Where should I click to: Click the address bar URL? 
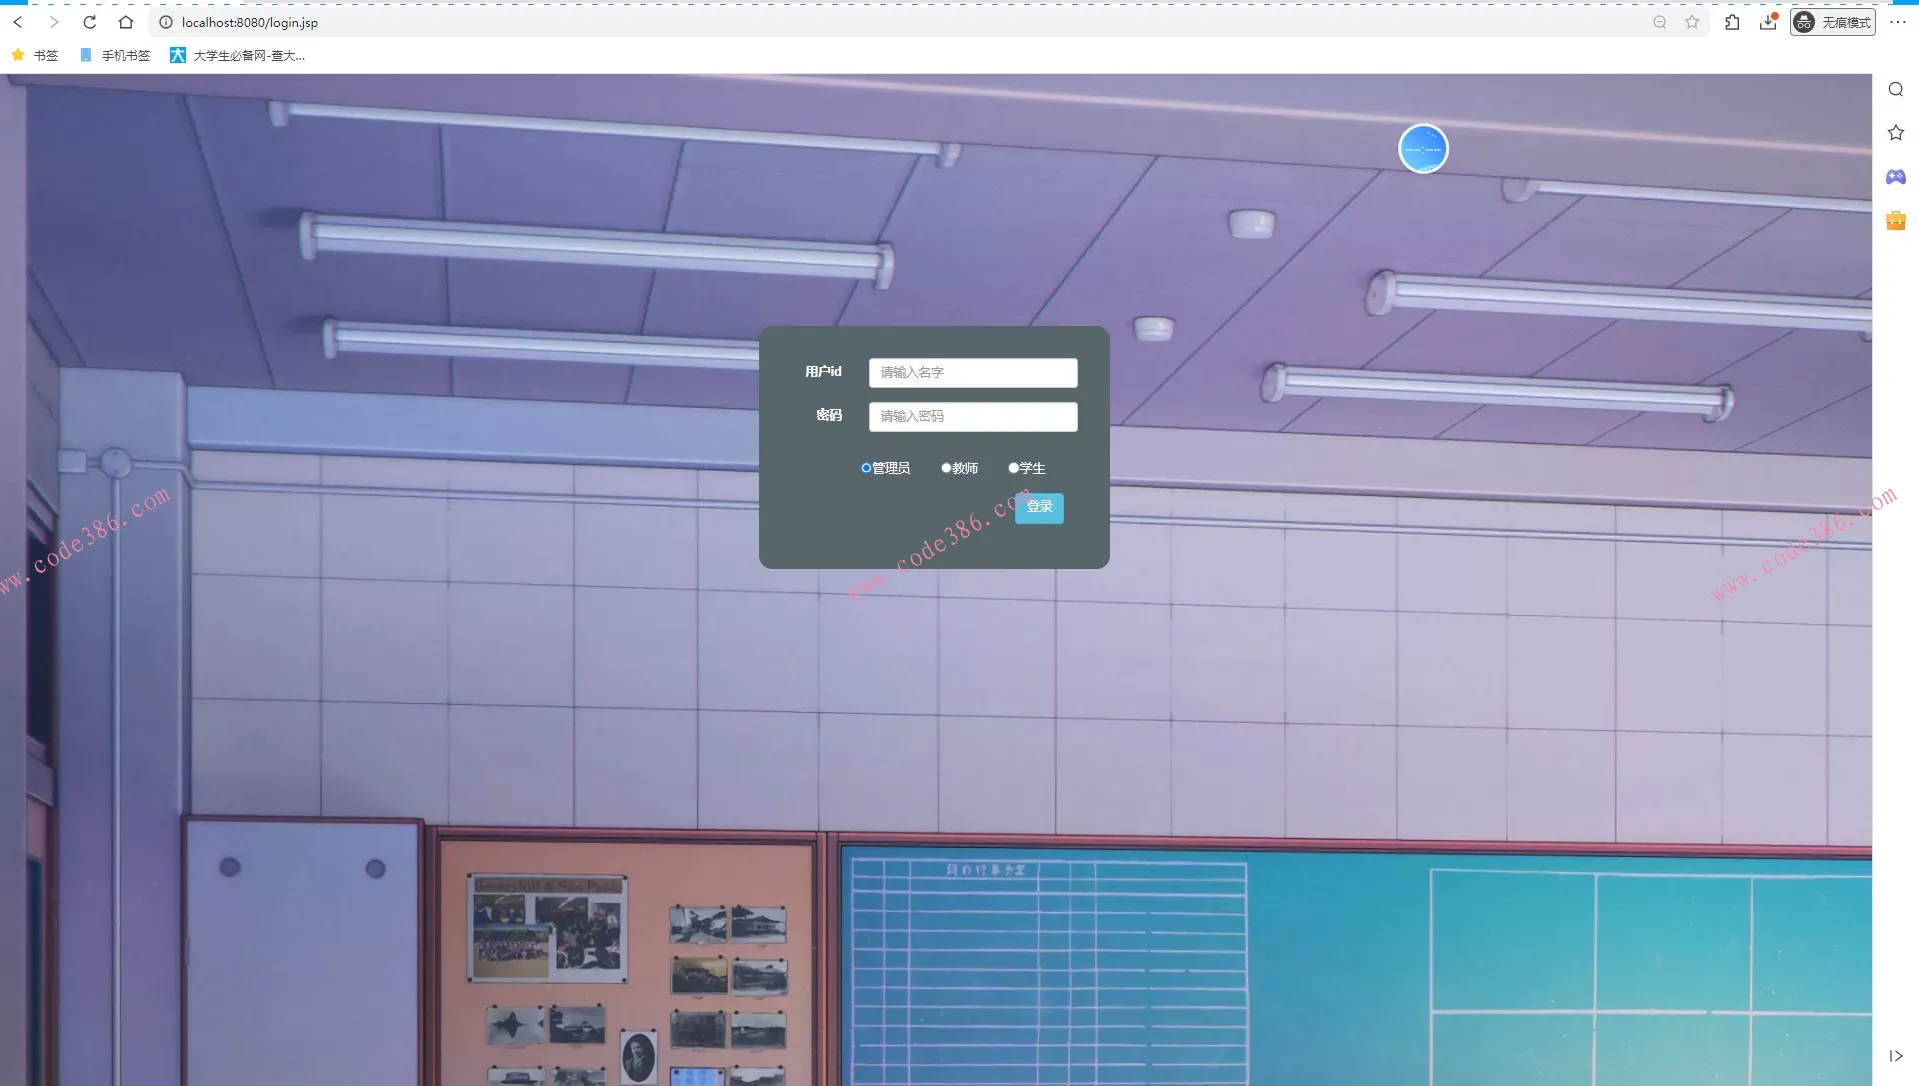click(250, 22)
